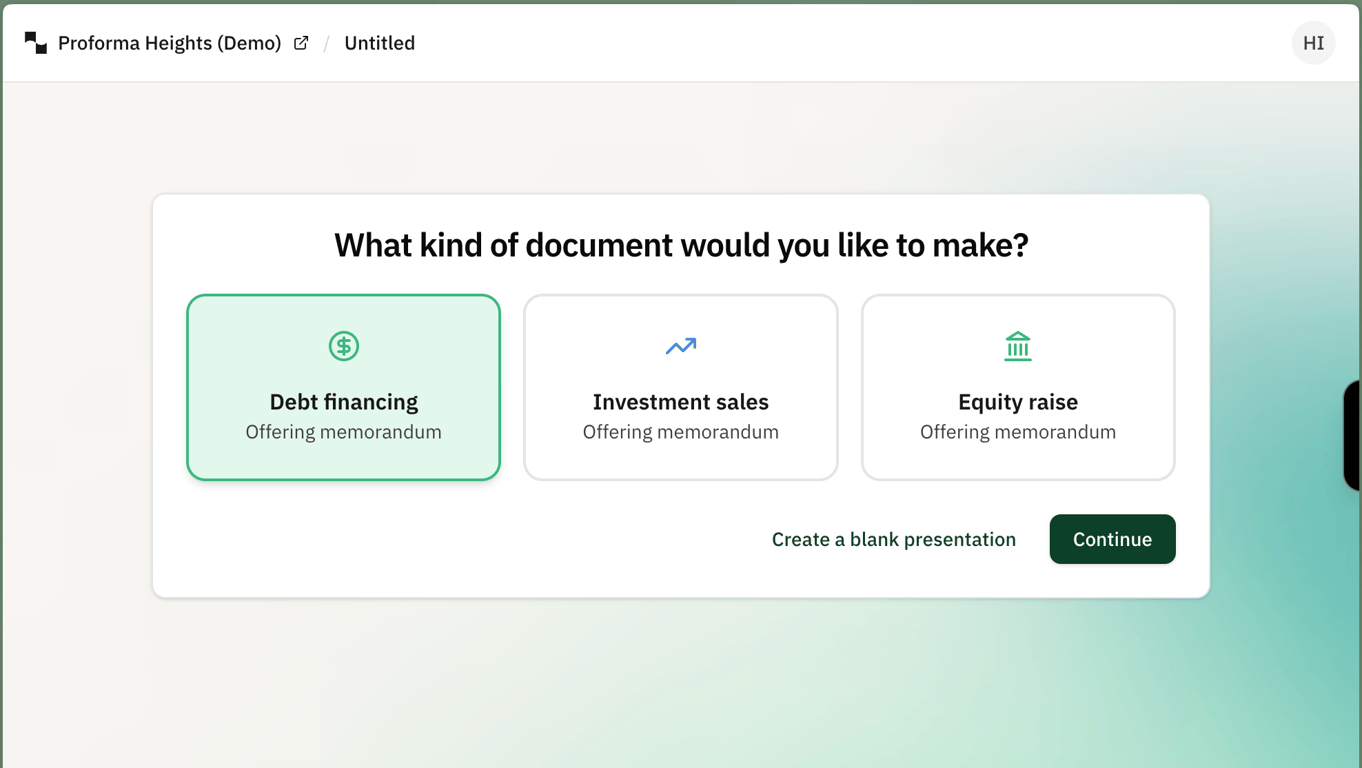This screenshot has height=768, width=1362.
Task: Click the Equity raise card title
Action: pos(1017,402)
